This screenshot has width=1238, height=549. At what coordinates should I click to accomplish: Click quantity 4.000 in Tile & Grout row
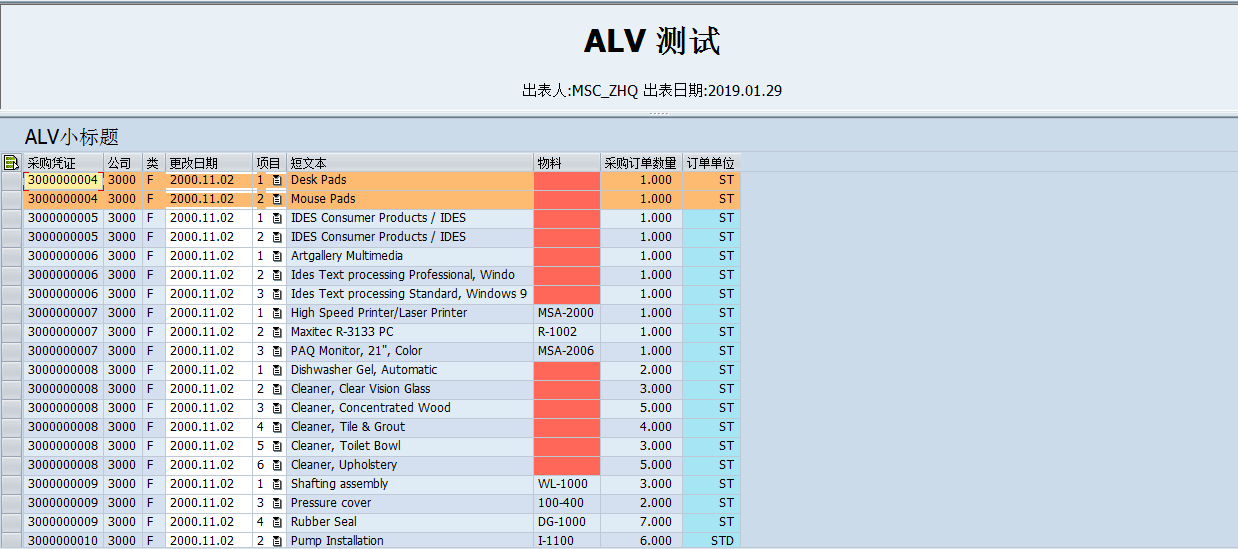pyautogui.click(x=641, y=427)
